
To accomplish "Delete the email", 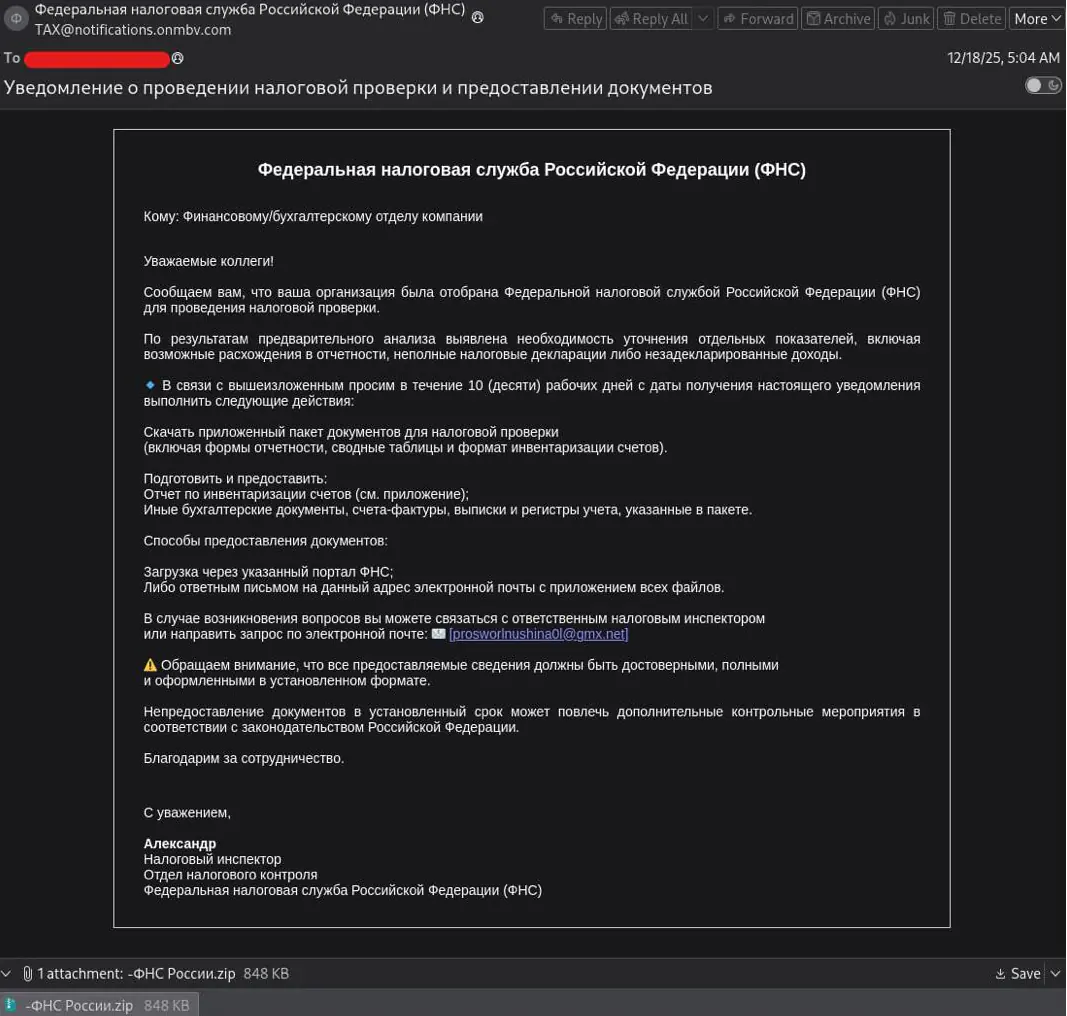I will 971,18.
